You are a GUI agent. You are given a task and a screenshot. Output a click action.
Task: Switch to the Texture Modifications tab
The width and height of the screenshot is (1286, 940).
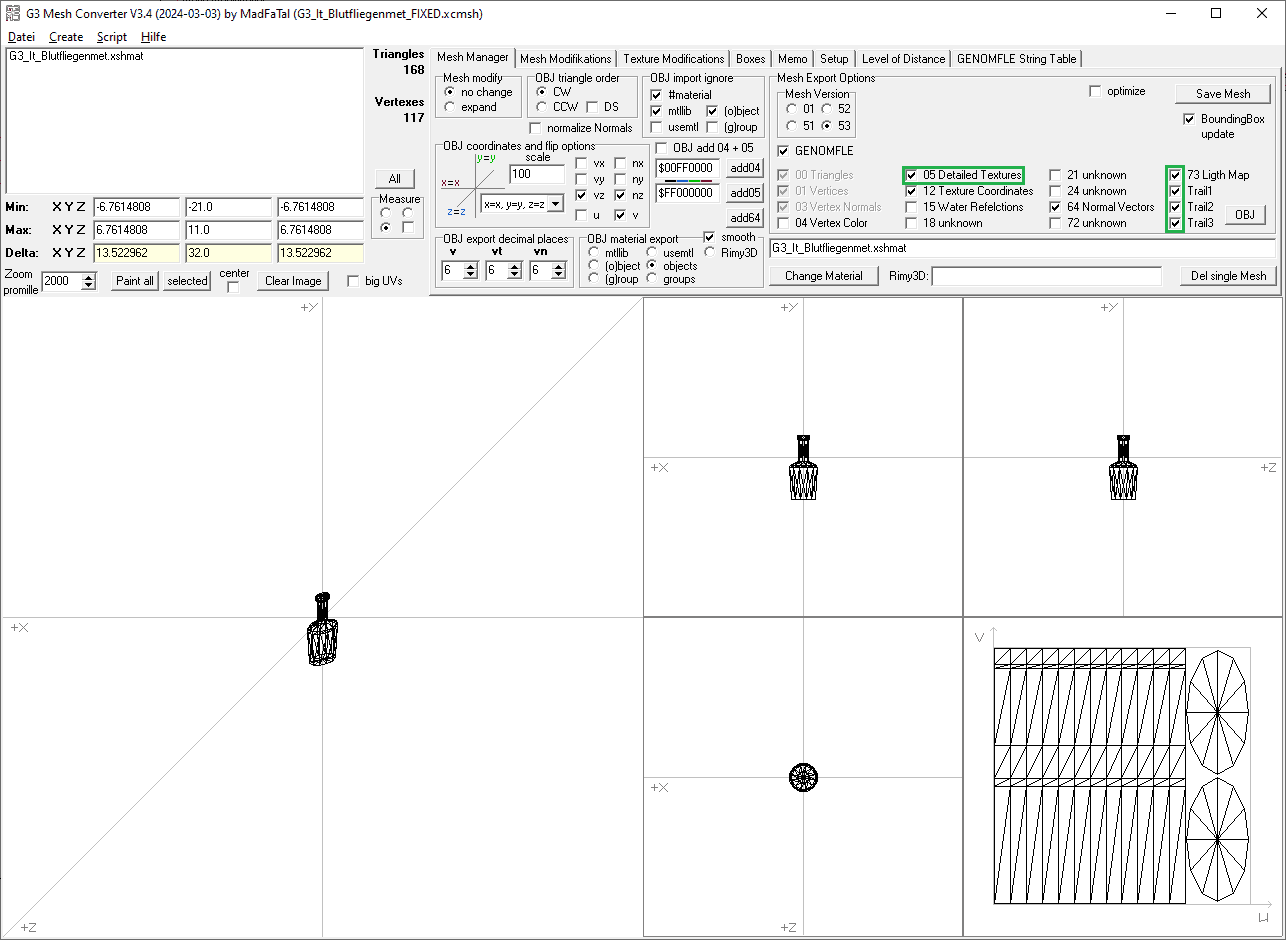click(673, 59)
